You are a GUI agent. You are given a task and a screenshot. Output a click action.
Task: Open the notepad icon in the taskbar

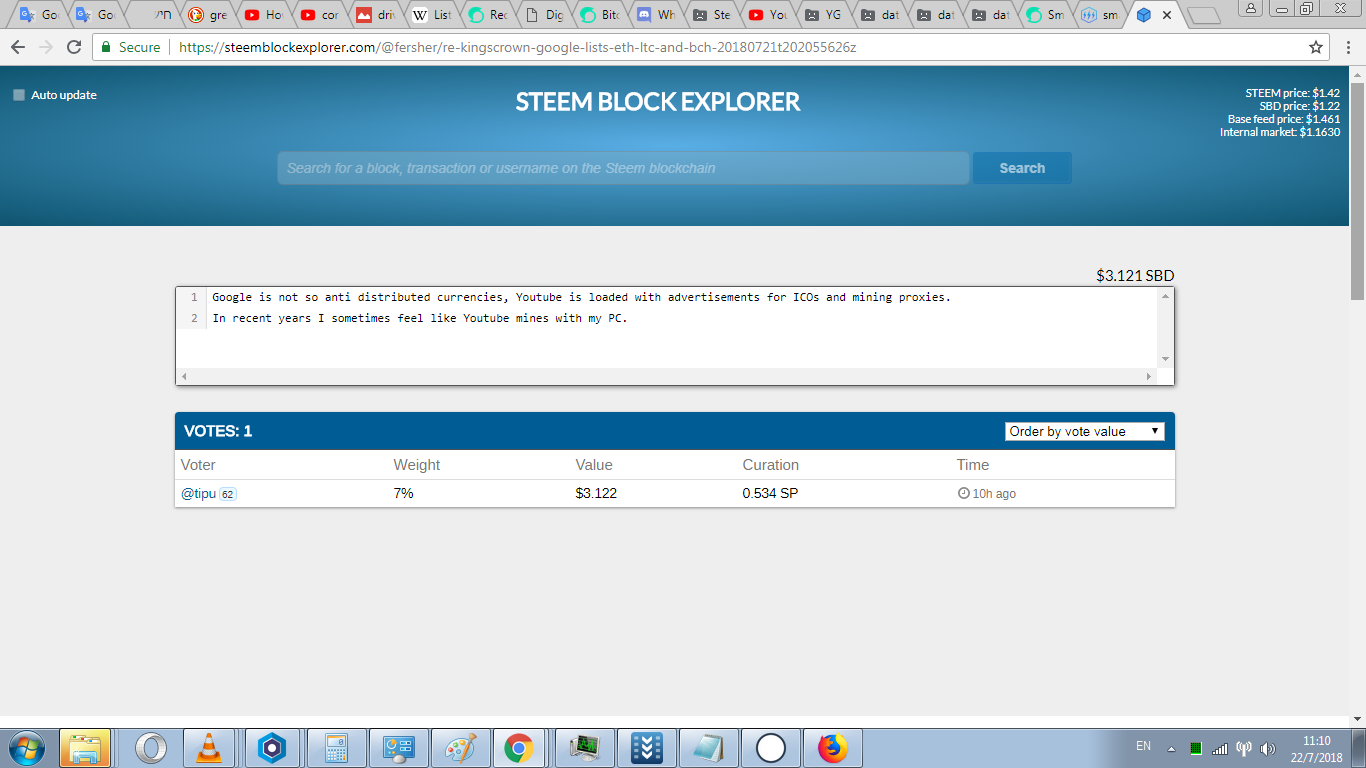[x=709, y=748]
